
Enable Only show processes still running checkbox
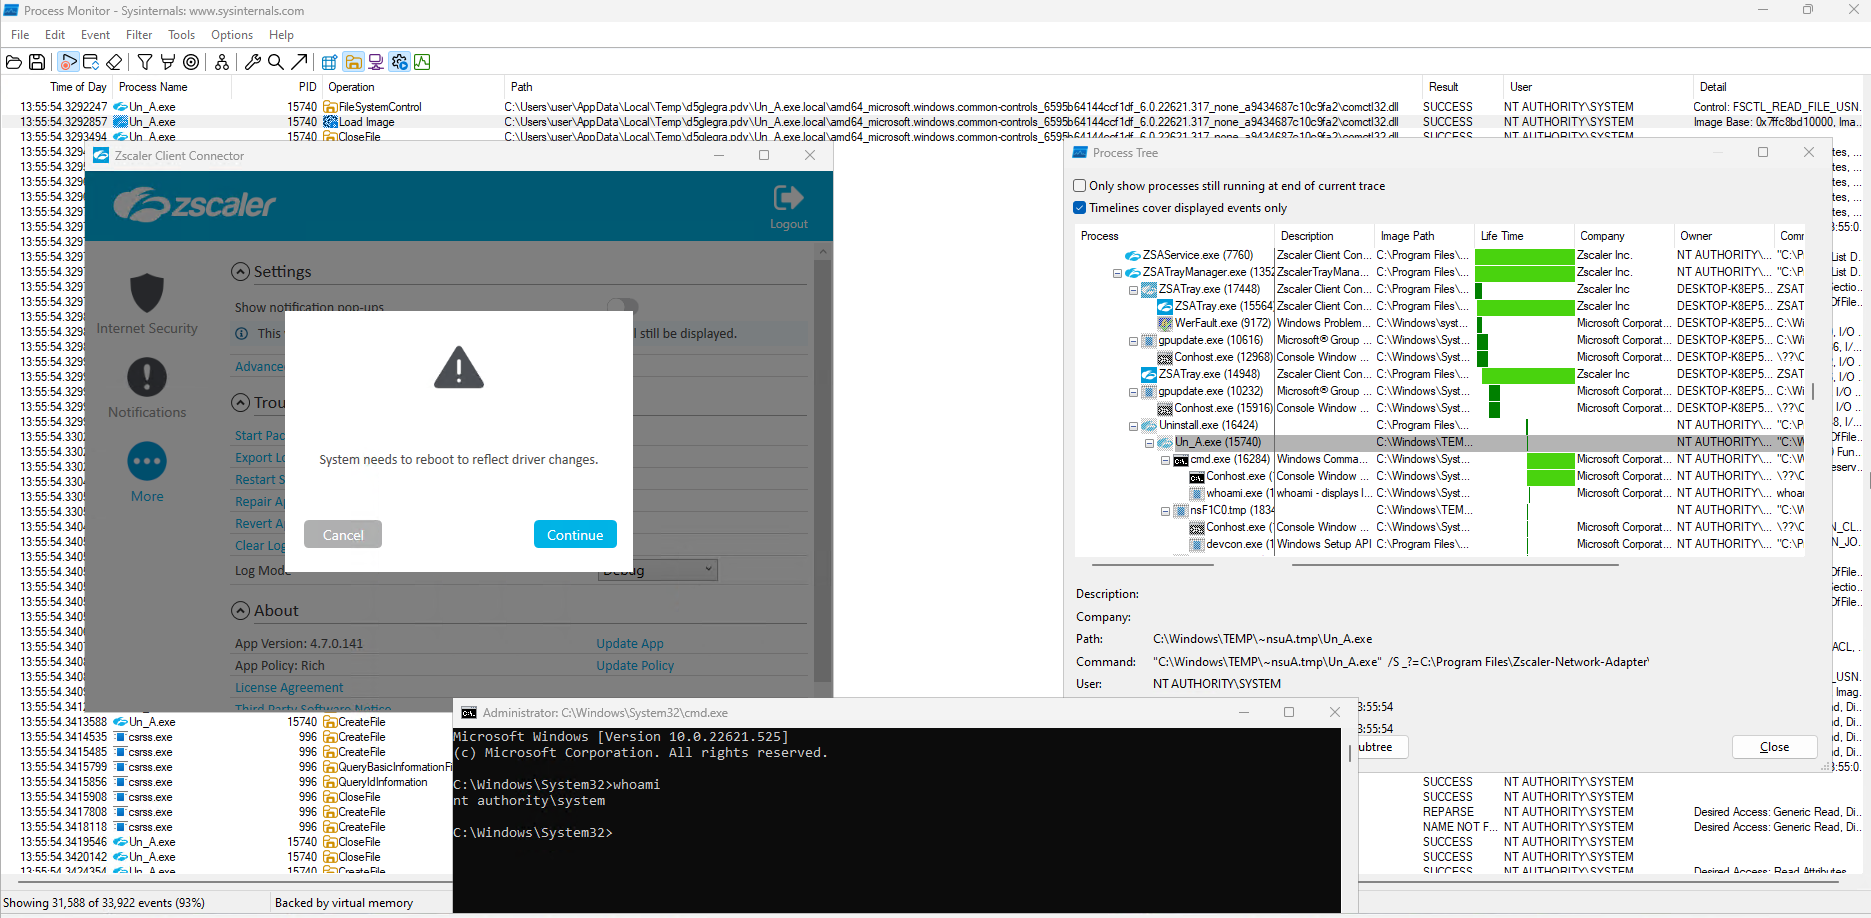pyautogui.click(x=1079, y=186)
